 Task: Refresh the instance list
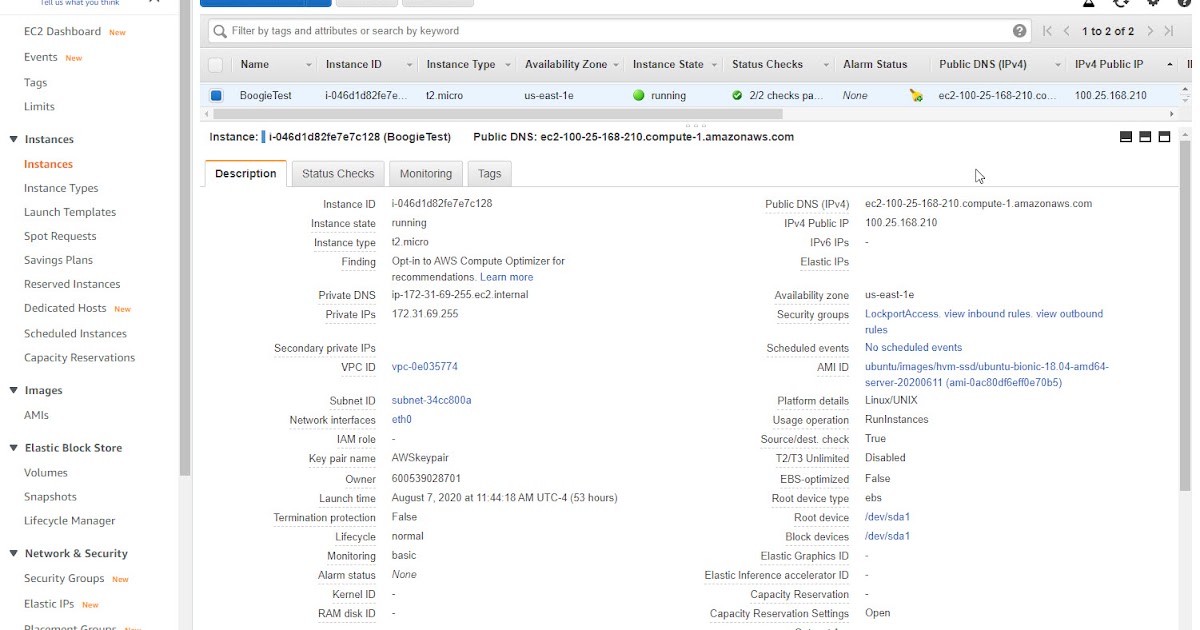tap(1120, 5)
